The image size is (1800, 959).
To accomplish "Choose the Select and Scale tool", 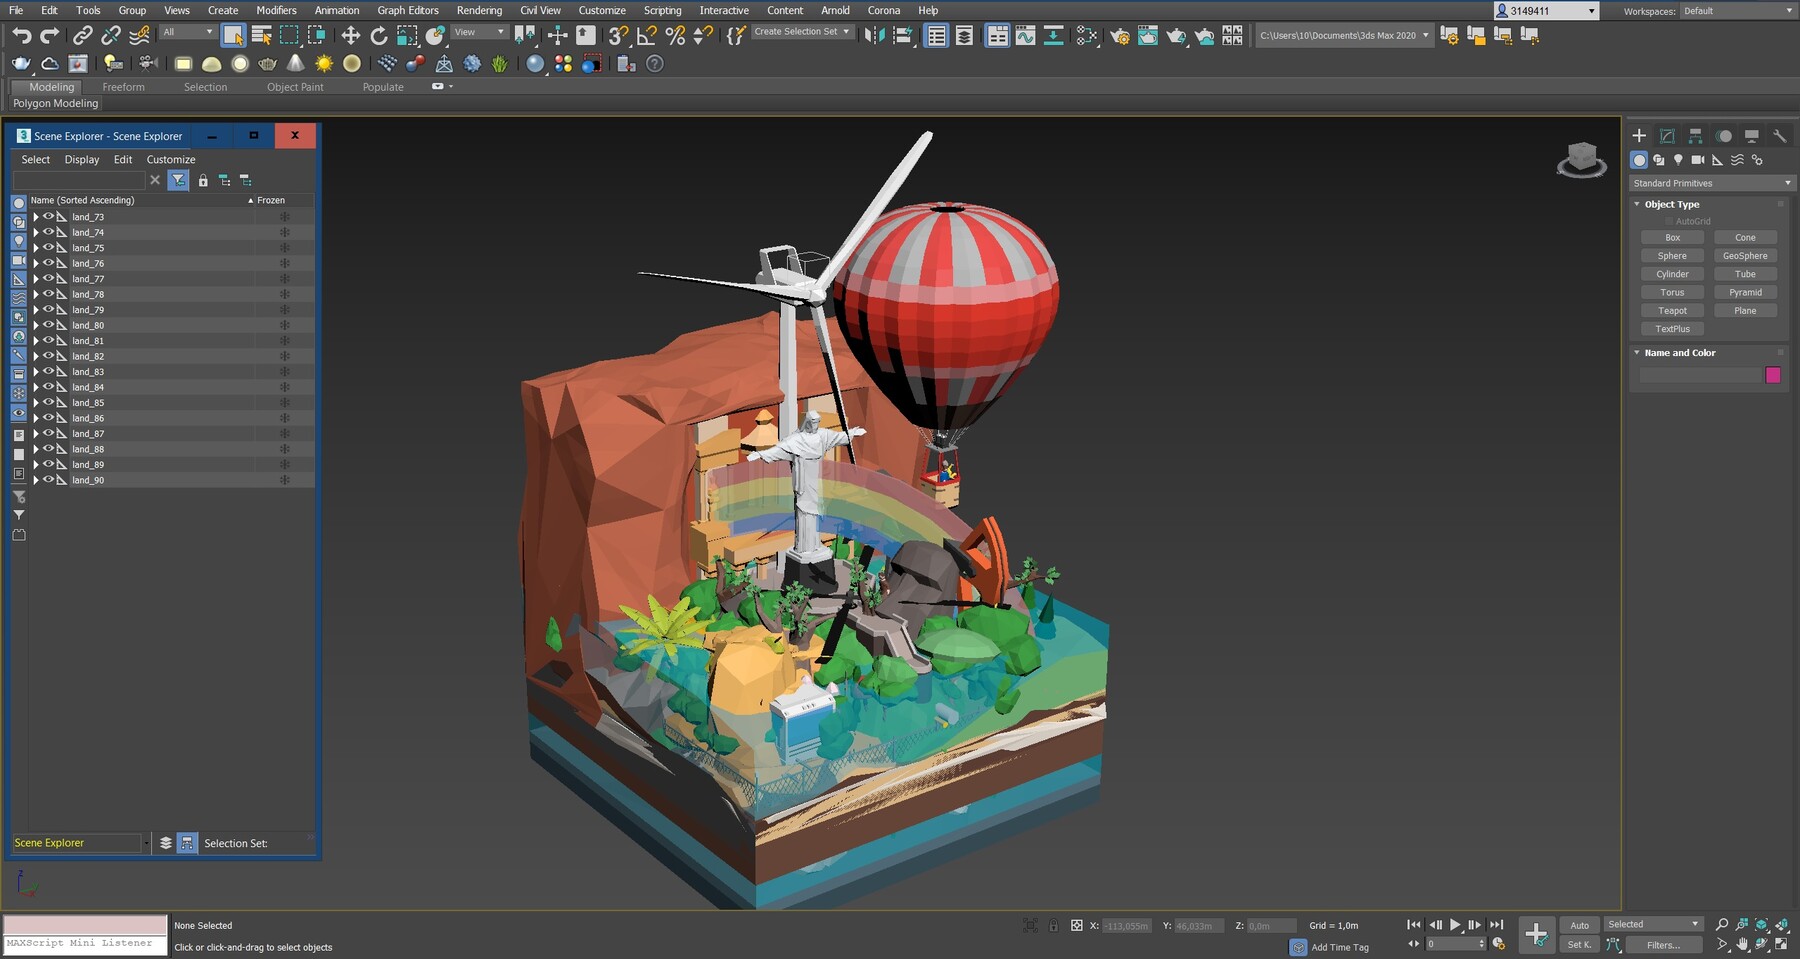I will (x=407, y=36).
